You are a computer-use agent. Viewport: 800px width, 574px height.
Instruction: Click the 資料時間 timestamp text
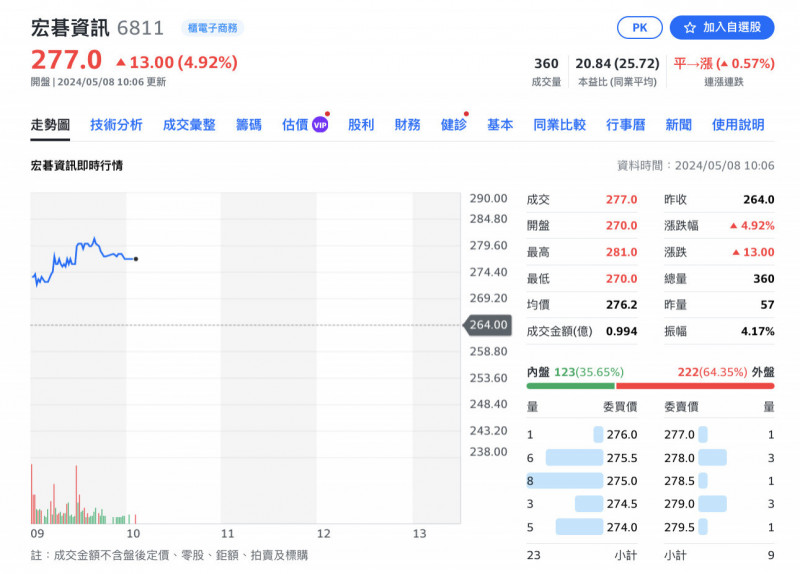696,165
